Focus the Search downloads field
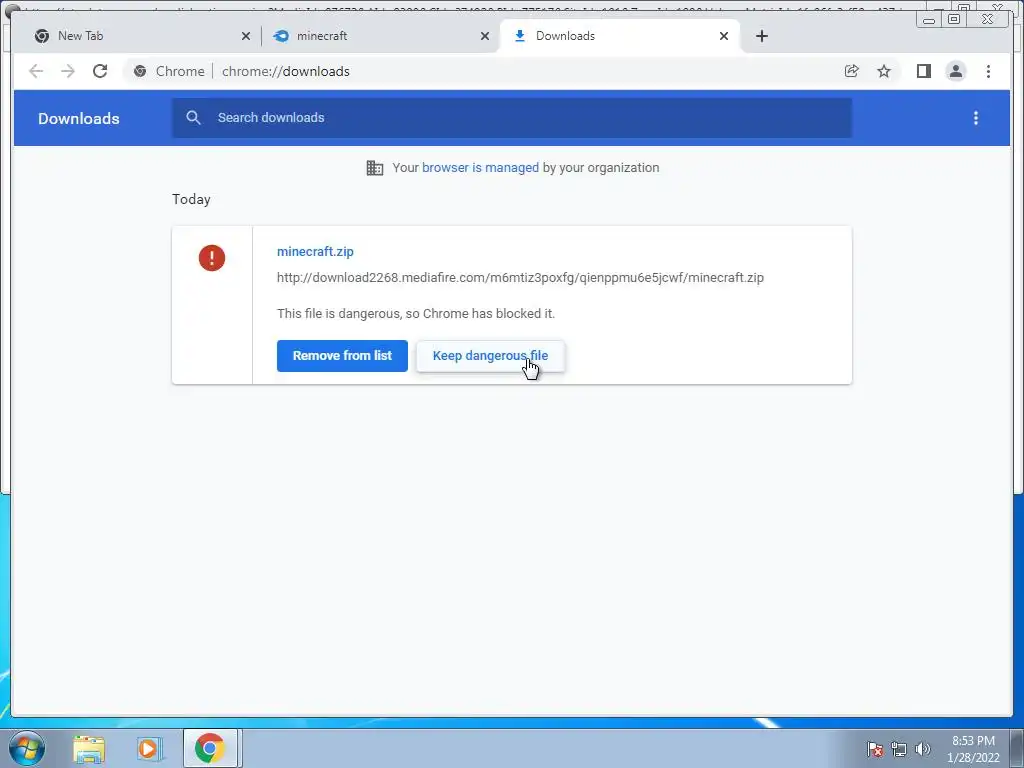The width and height of the screenshot is (1024, 768). pos(511,118)
